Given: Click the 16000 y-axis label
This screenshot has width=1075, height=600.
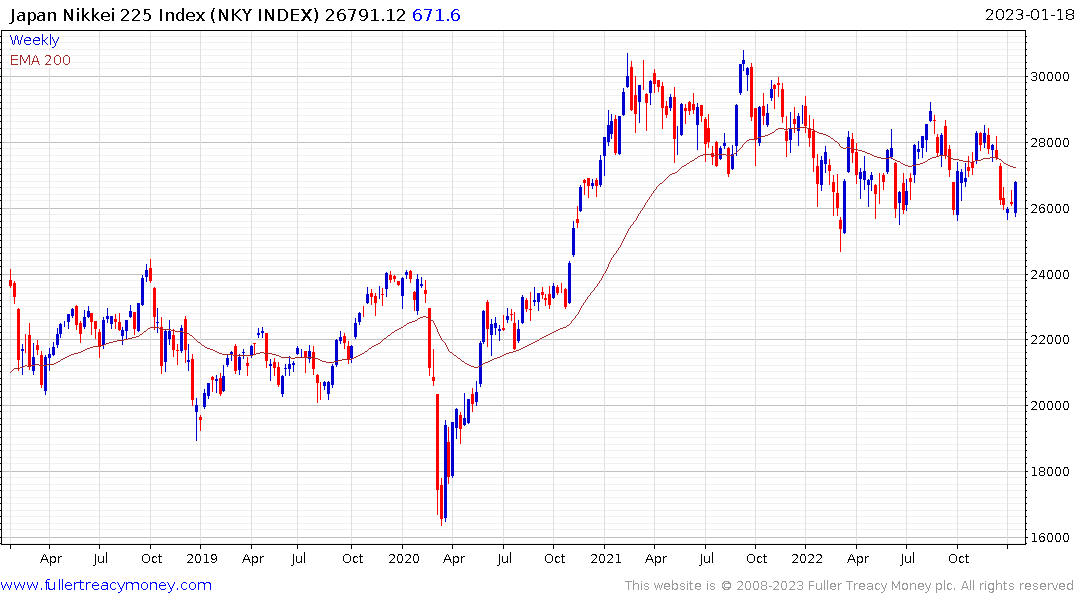Looking at the screenshot, I should click(x=1050, y=538).
